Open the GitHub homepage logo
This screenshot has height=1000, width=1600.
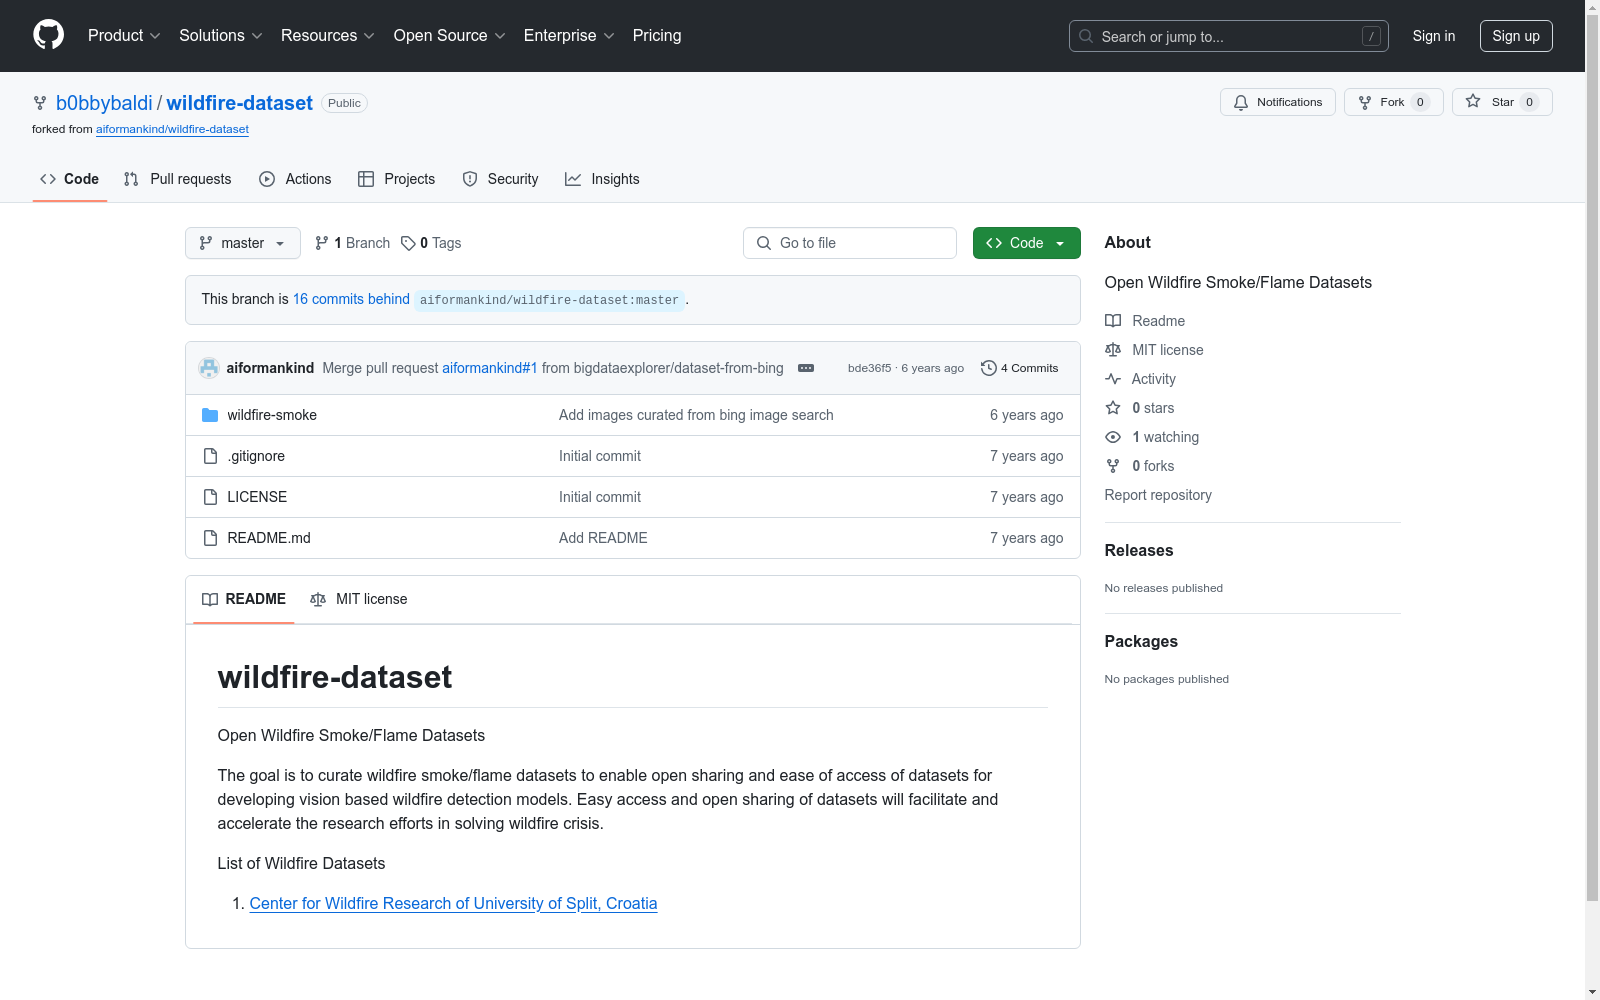pos(48,35)
